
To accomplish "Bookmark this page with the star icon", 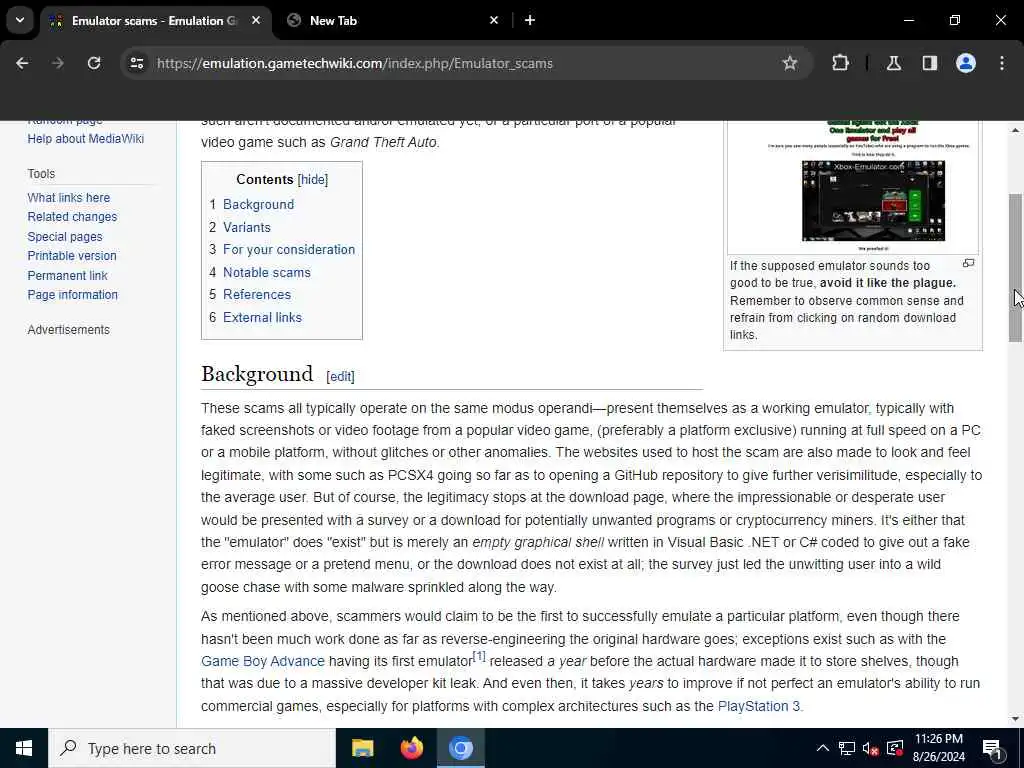I will click(x=790, y=63).
